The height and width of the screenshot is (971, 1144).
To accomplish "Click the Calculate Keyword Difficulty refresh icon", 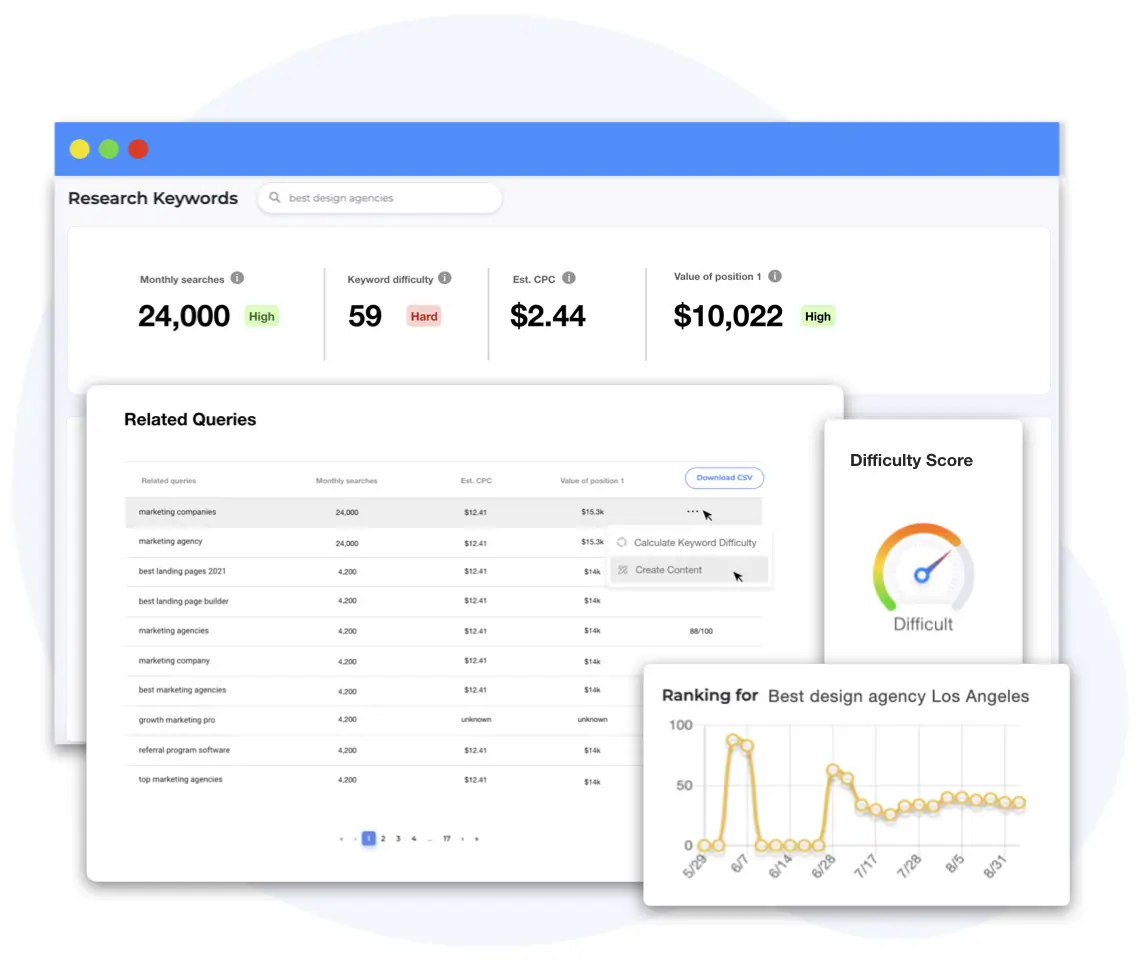I will [622, 543].
